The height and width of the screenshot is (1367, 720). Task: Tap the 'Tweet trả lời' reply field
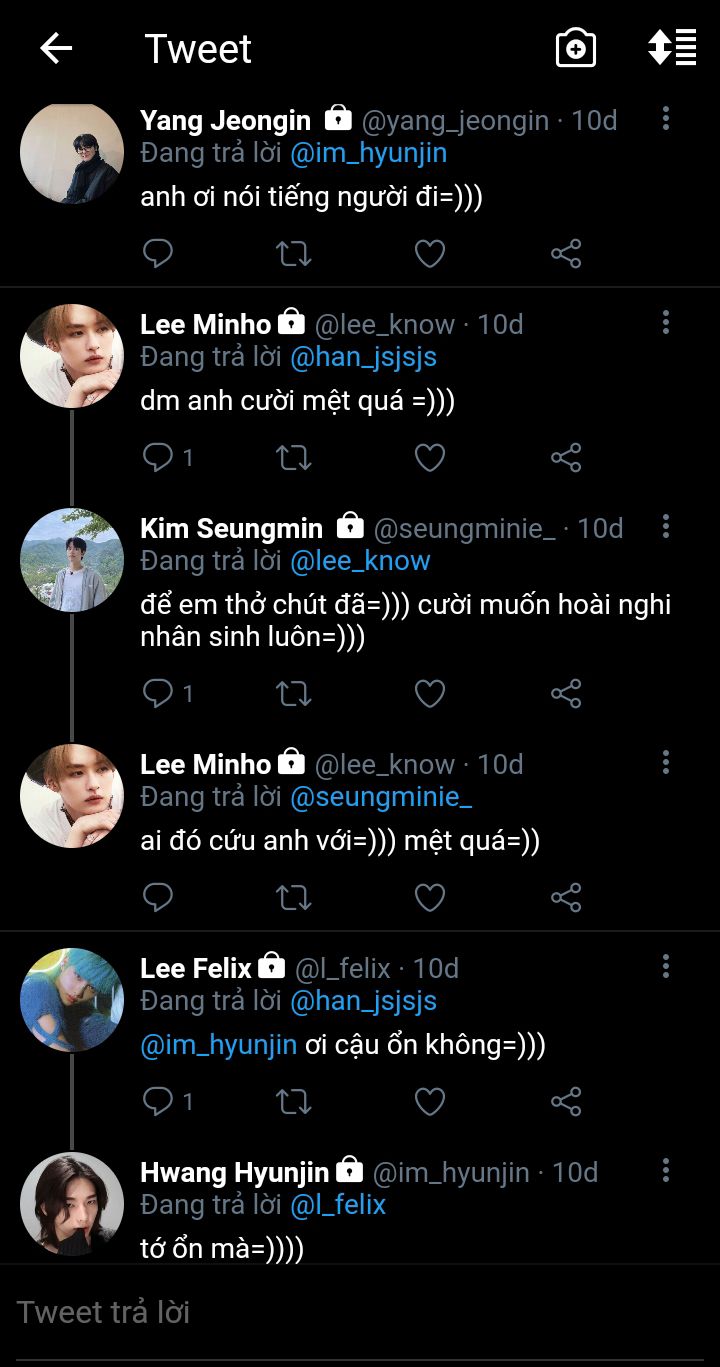coord(300,1312)
